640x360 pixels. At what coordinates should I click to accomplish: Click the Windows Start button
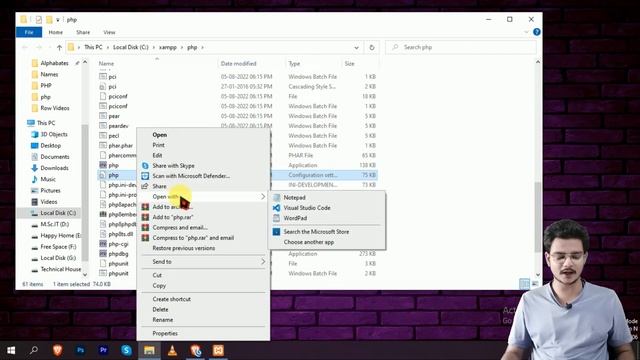[x=11, y=350]
